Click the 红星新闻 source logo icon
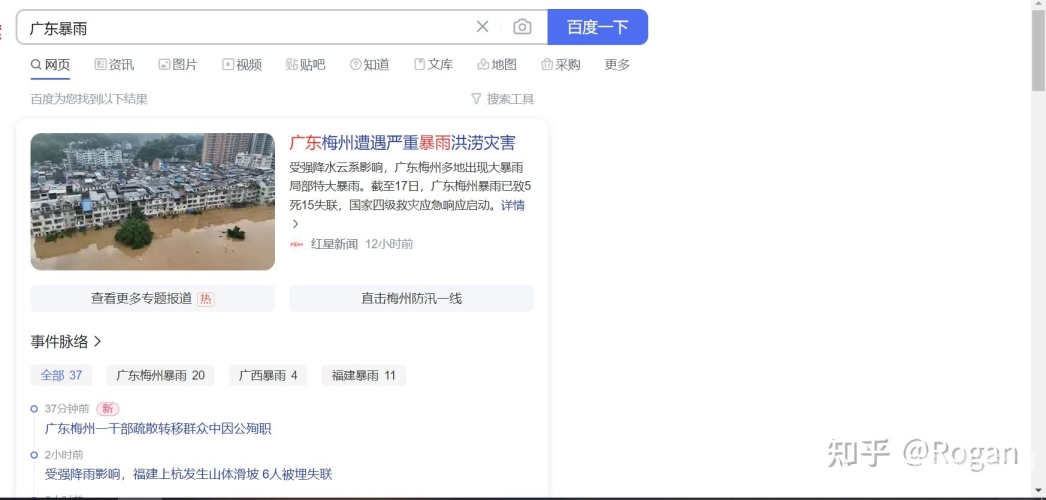The width and height of the screenshot is (1046, 500). [x=297, y=244]
